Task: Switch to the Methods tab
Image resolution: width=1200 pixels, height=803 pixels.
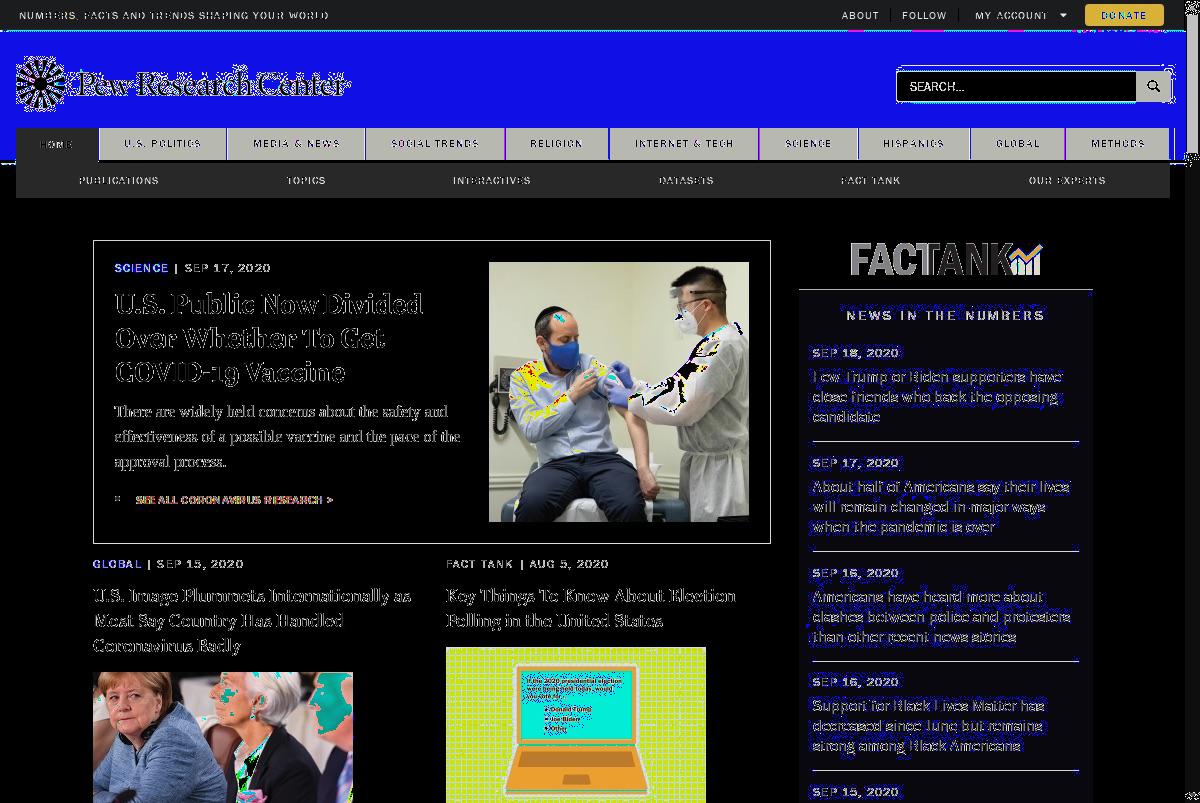Action: [1118, 144]
